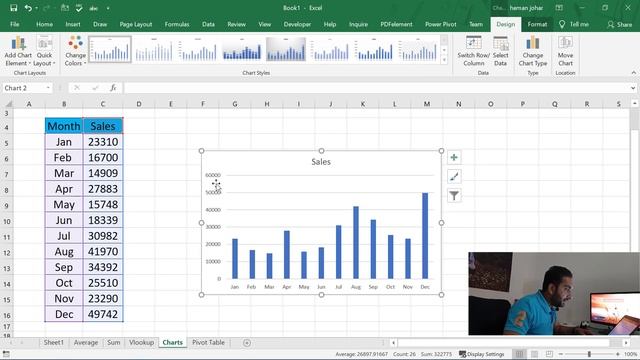Viewport: 640px width, 360px height.
Task: Open the Page Layout tab
Action: click(136, 24)
